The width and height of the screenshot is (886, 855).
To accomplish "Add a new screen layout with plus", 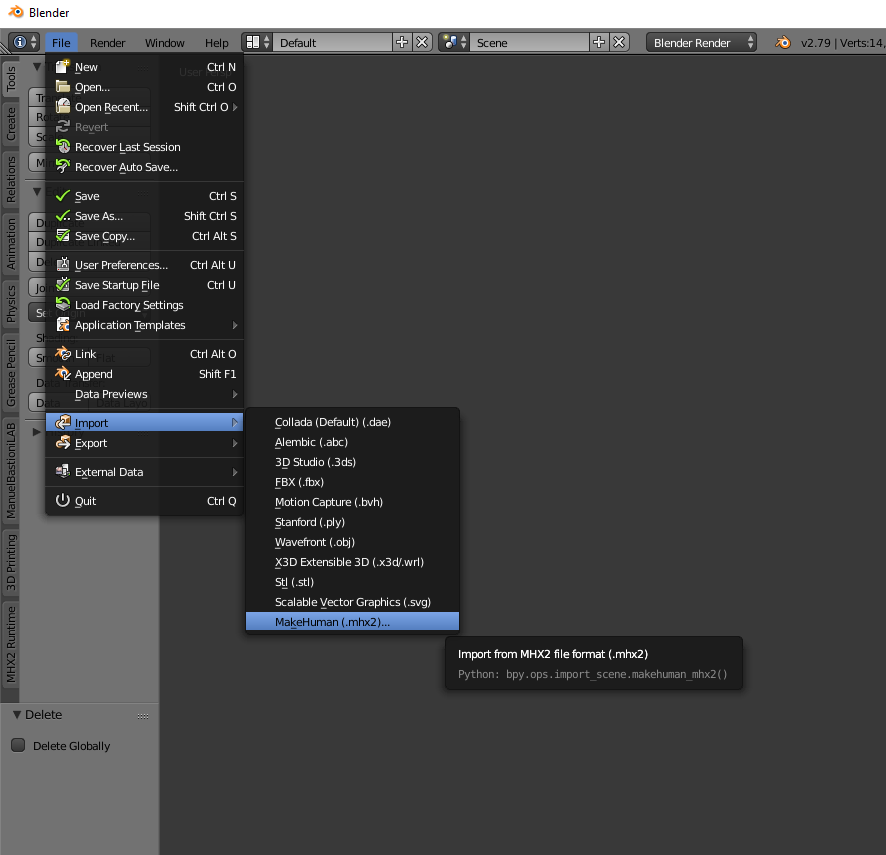I will pos(402,42).
